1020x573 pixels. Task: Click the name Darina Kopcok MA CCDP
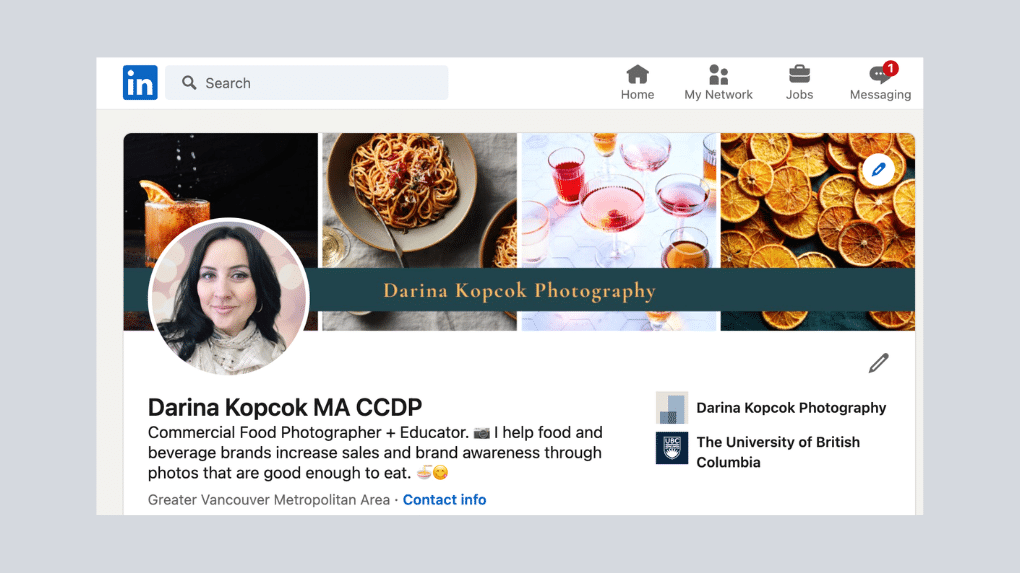point(285,407)
